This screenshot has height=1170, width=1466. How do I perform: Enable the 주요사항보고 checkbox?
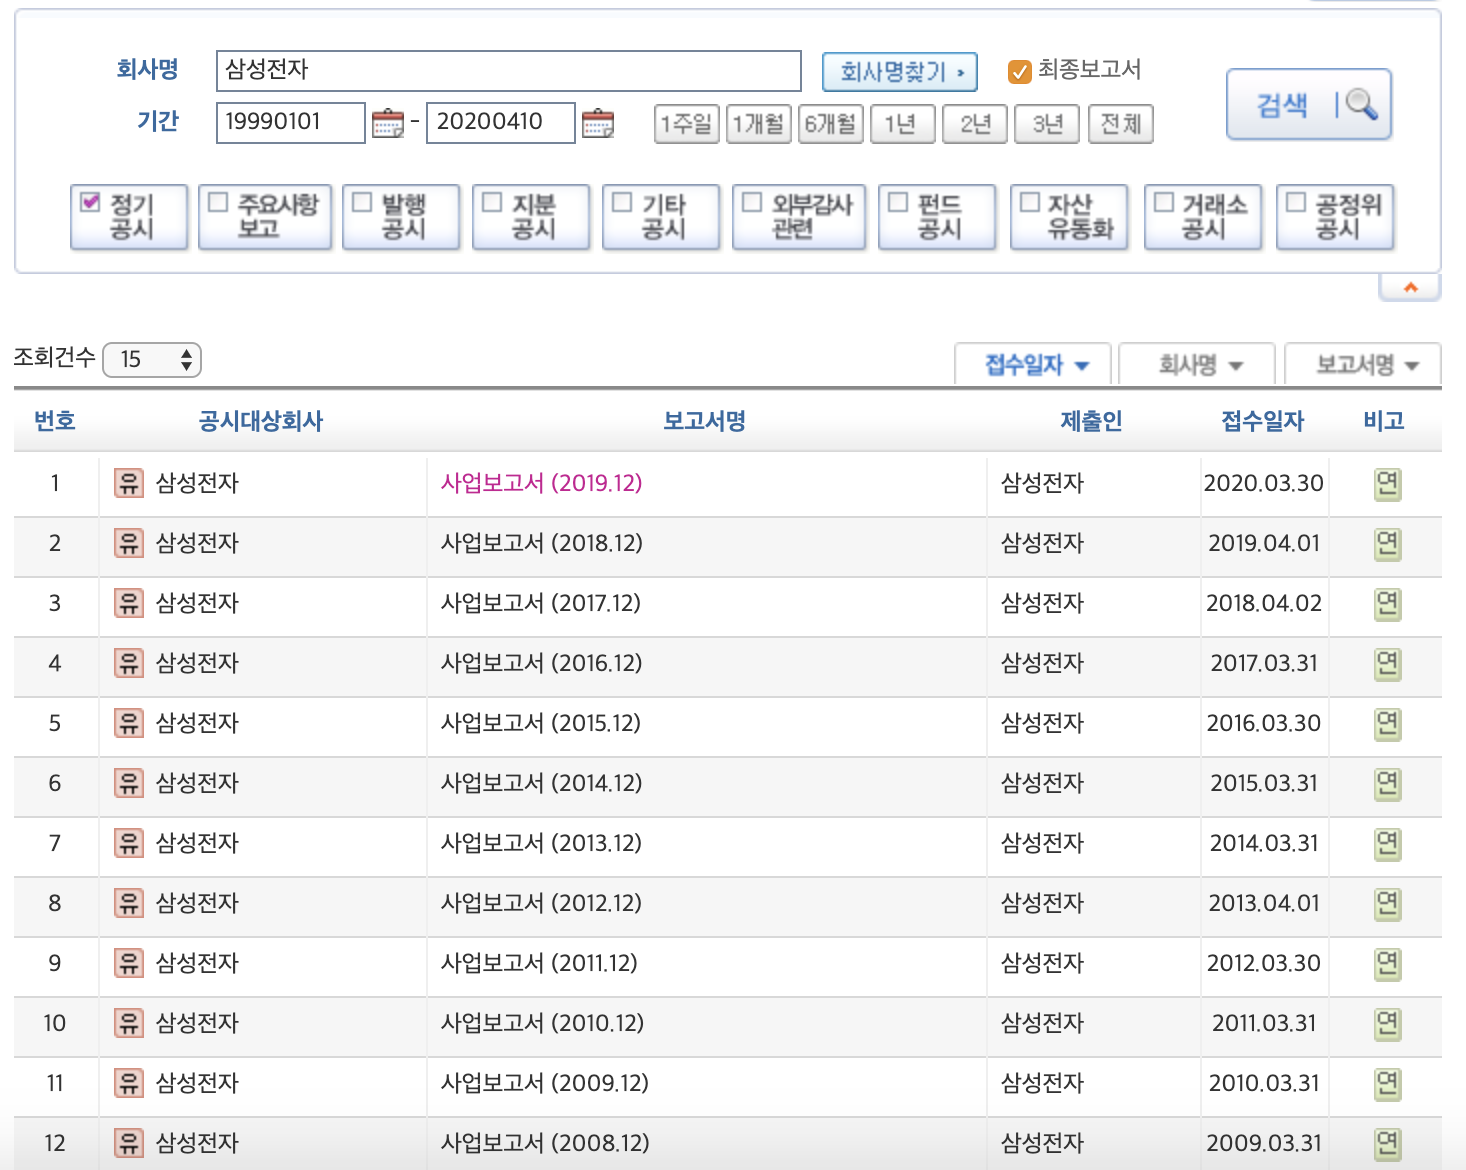218,202
